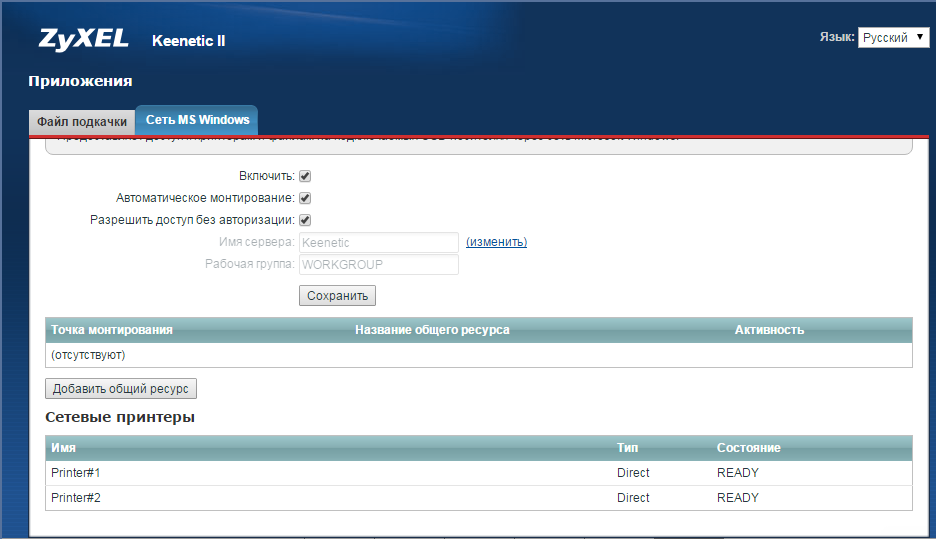Toggle the Включить checkbox
Screen dimensions: 936x539
click(x=306, y=176)
